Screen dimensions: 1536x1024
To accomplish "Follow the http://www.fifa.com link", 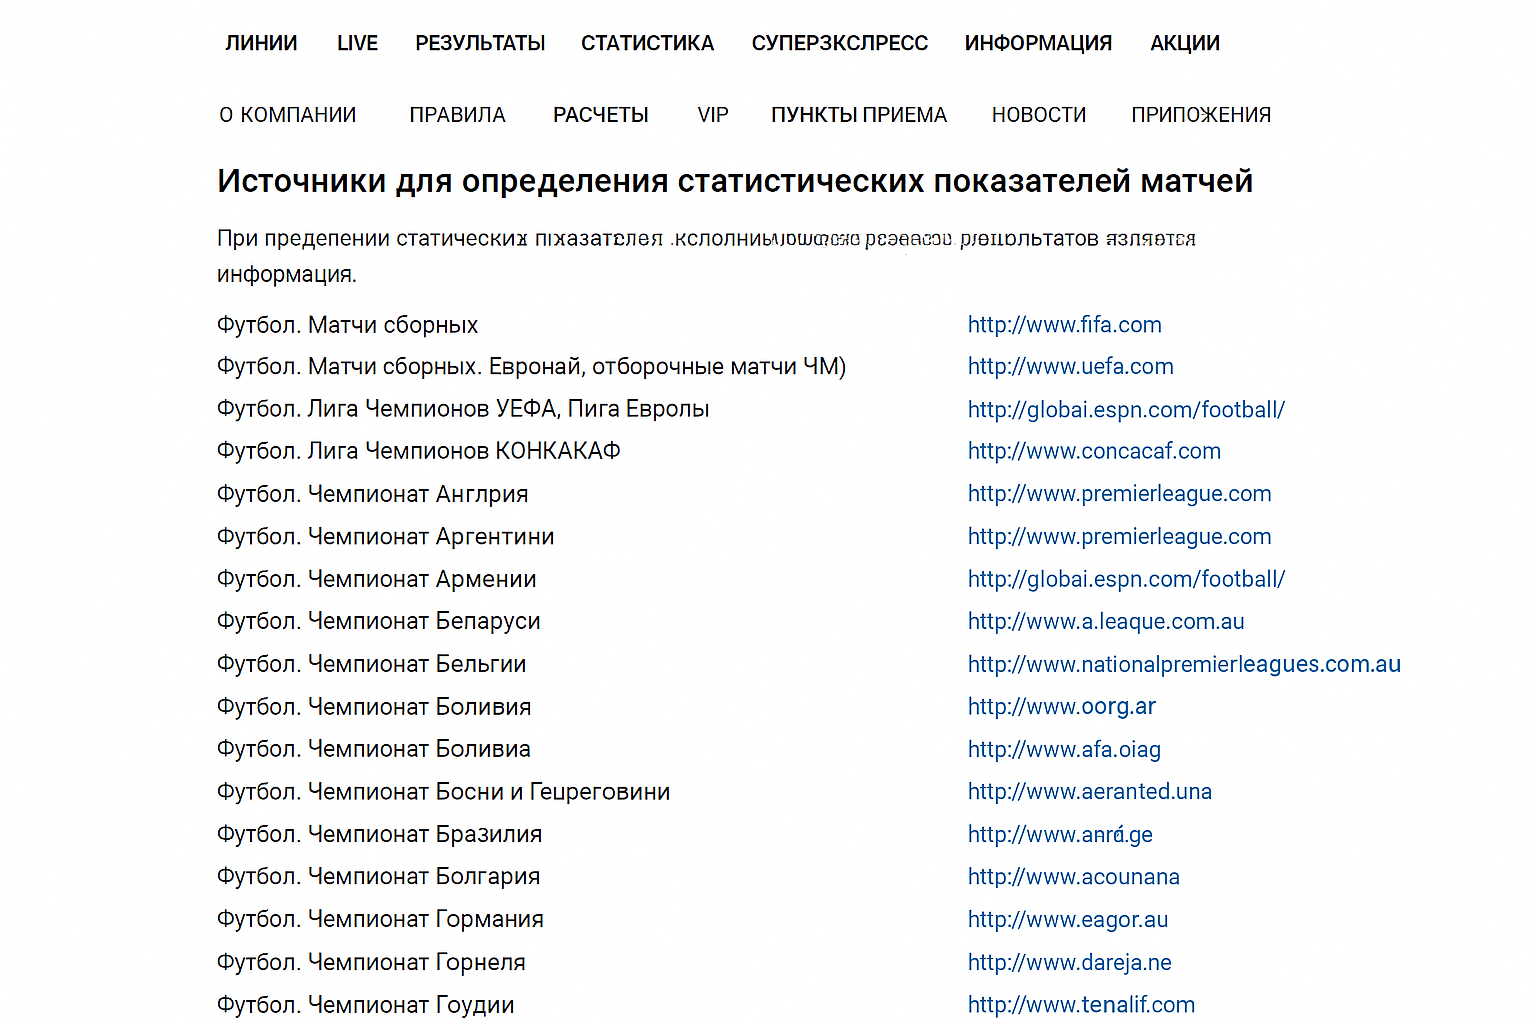I will tap(1064, 325).
